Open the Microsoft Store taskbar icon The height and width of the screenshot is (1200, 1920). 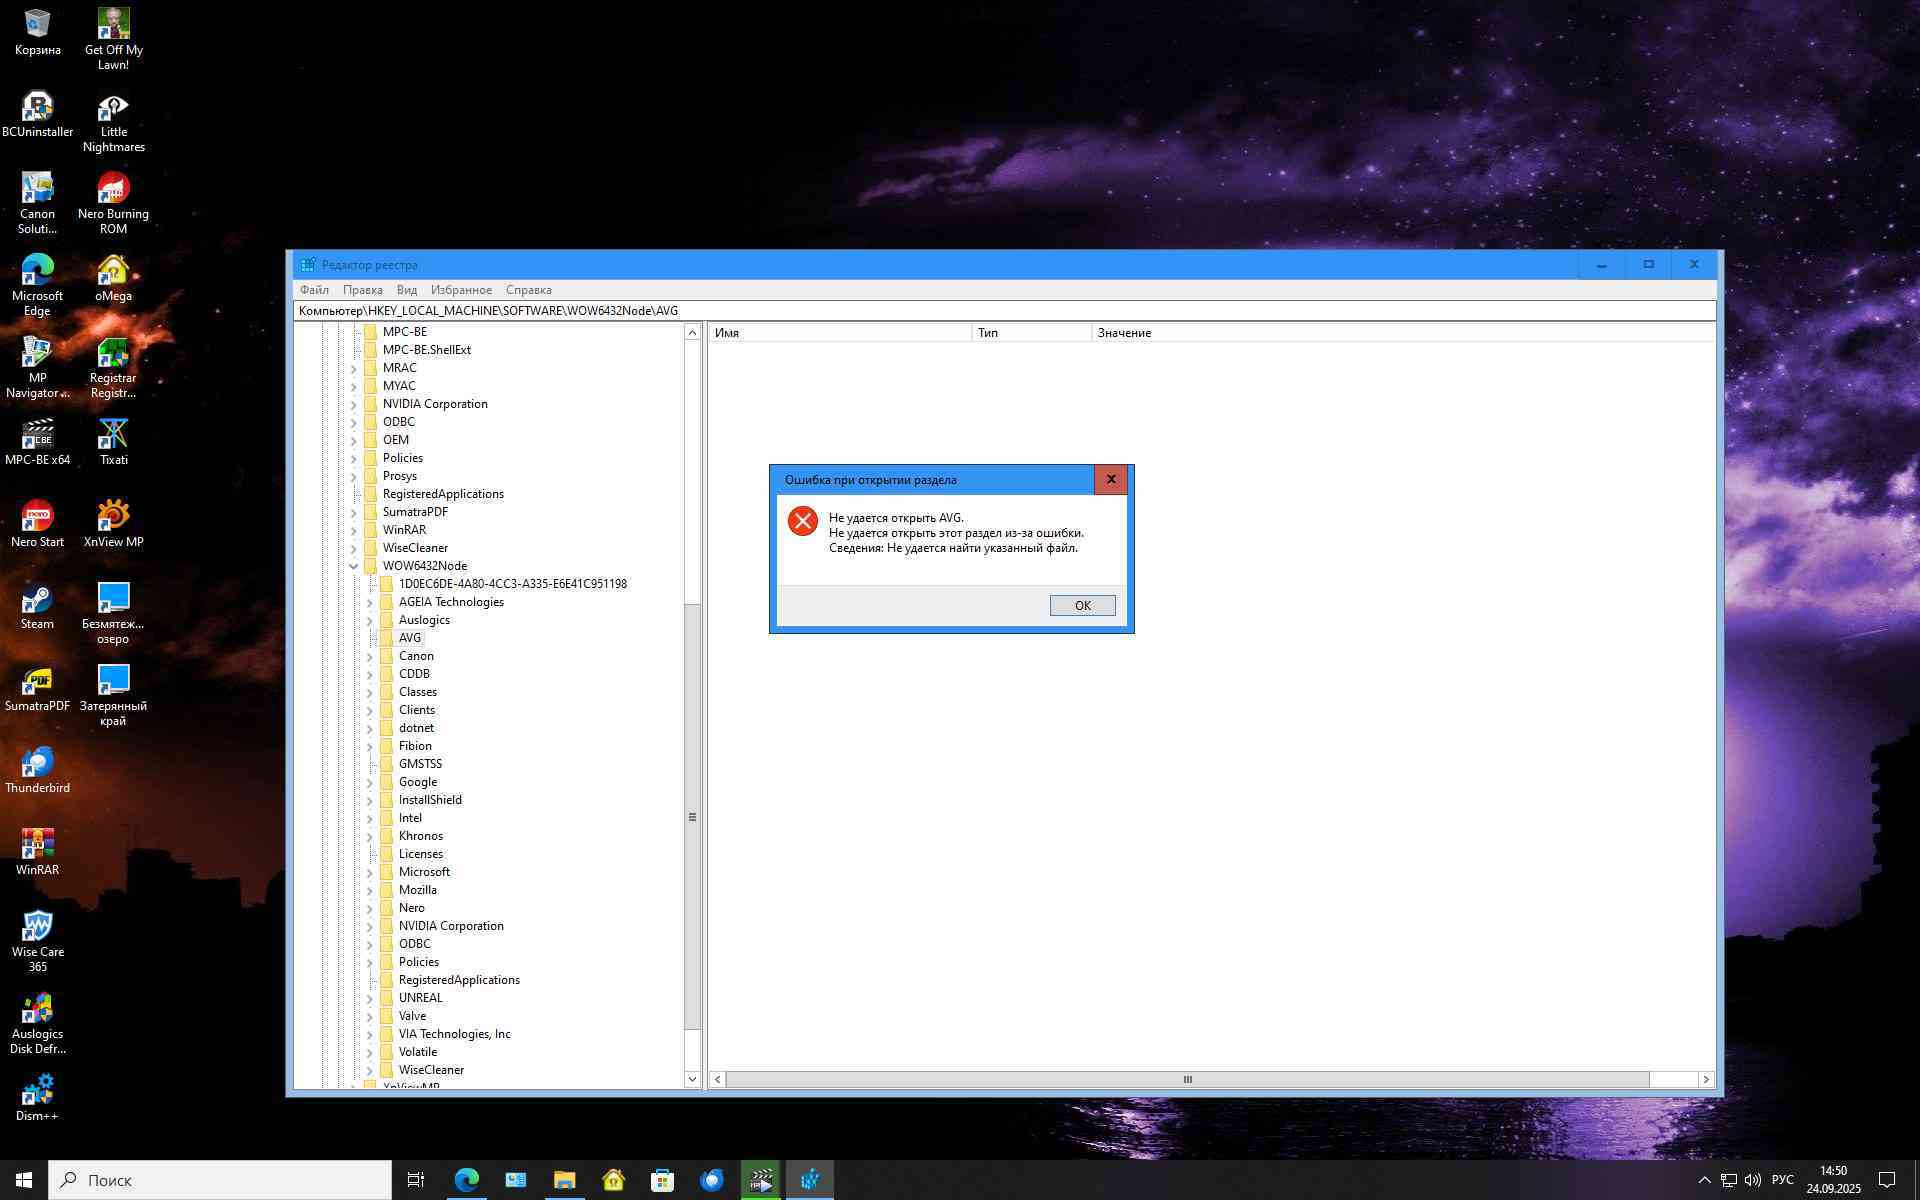coord(662,1180)
